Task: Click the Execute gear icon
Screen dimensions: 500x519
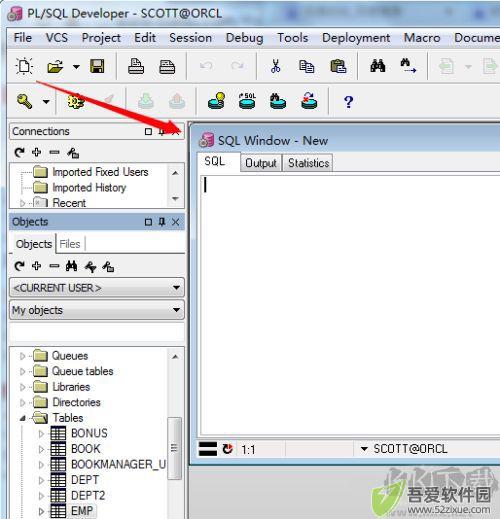Action: [x=75, y=101]
